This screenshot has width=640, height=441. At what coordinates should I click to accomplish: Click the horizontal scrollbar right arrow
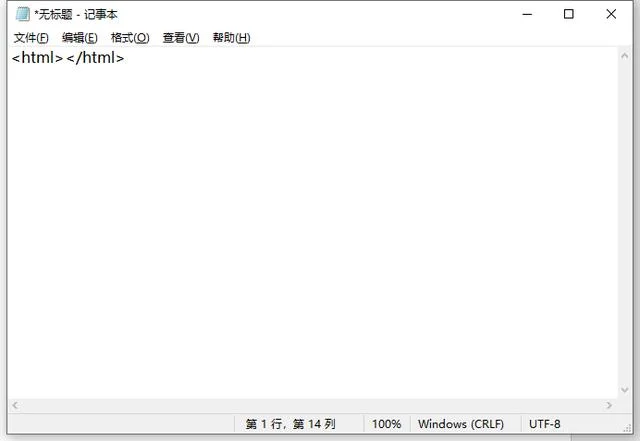(610, 405)
